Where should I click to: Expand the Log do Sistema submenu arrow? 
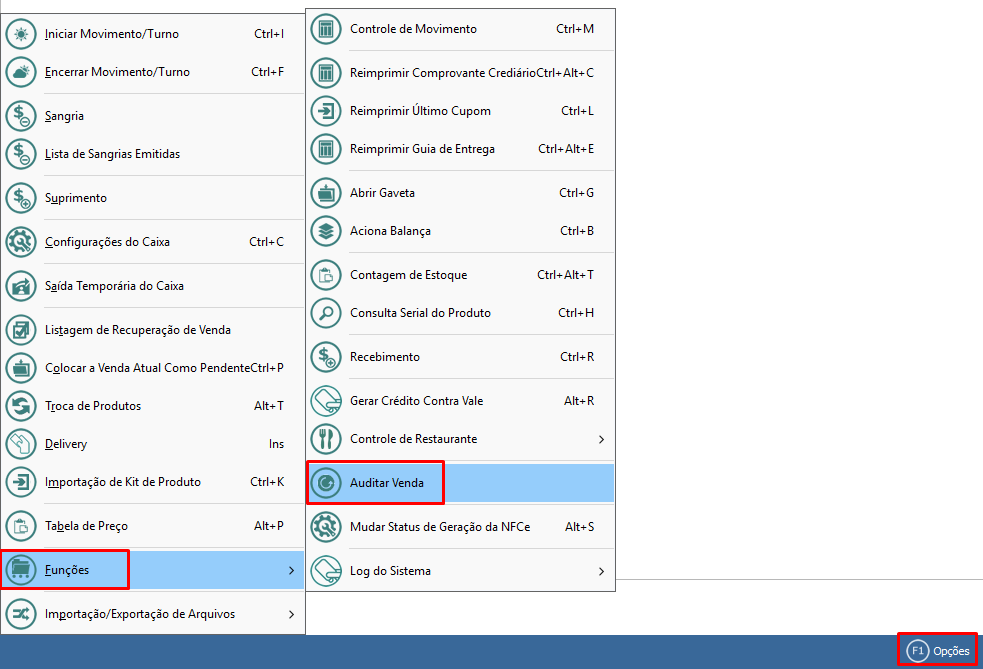point(601,571)
